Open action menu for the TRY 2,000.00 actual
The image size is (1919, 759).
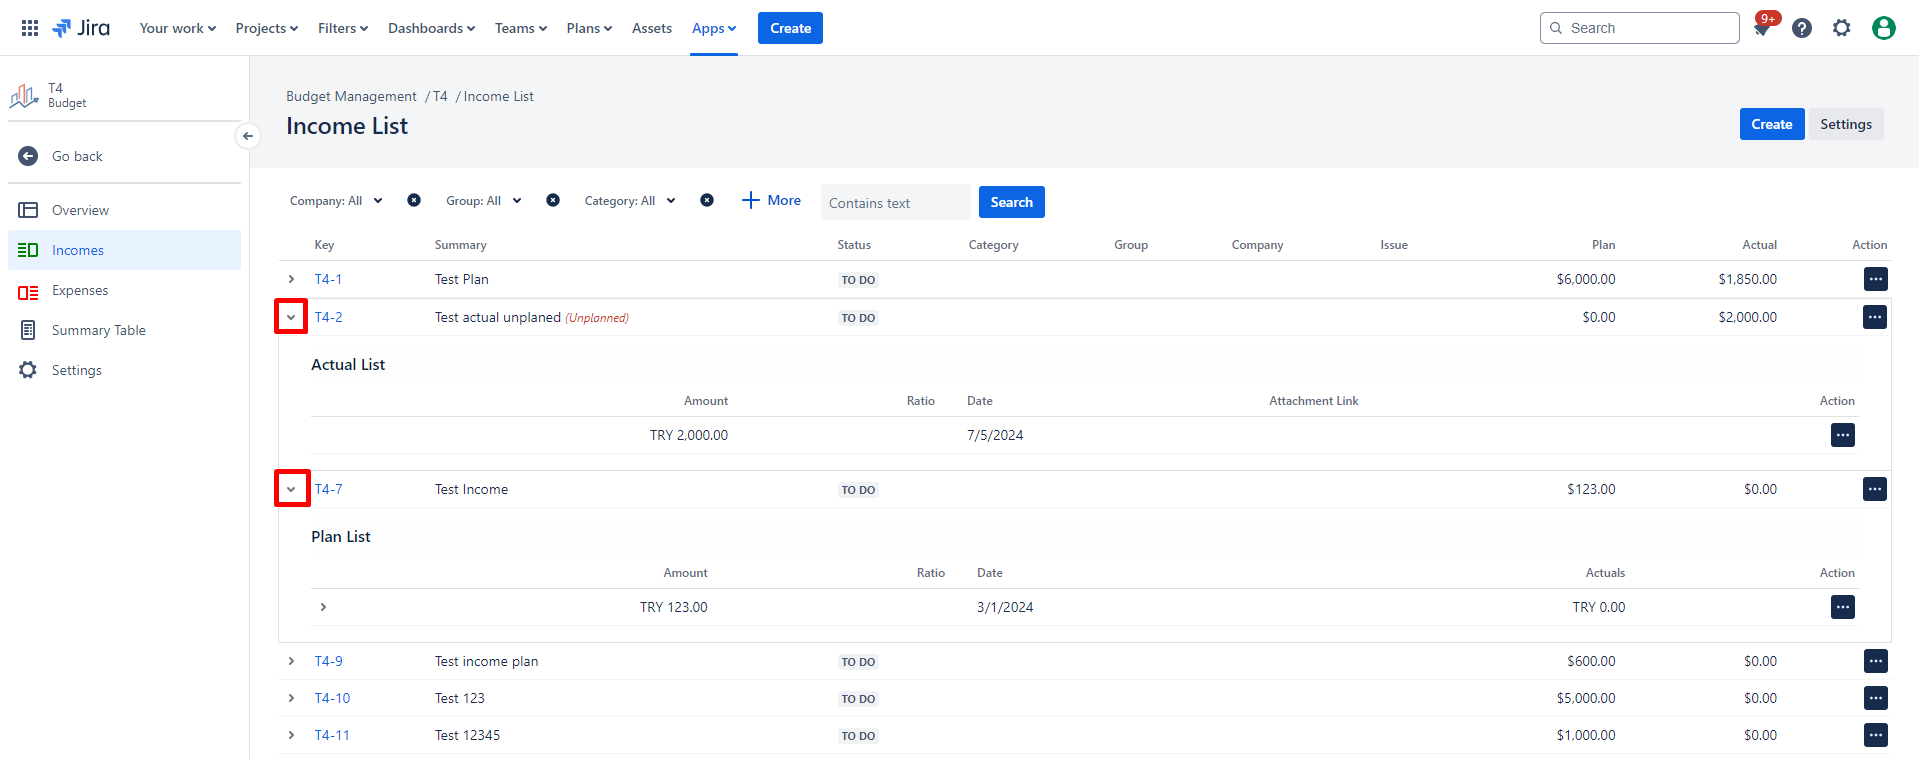(1843, 435)
